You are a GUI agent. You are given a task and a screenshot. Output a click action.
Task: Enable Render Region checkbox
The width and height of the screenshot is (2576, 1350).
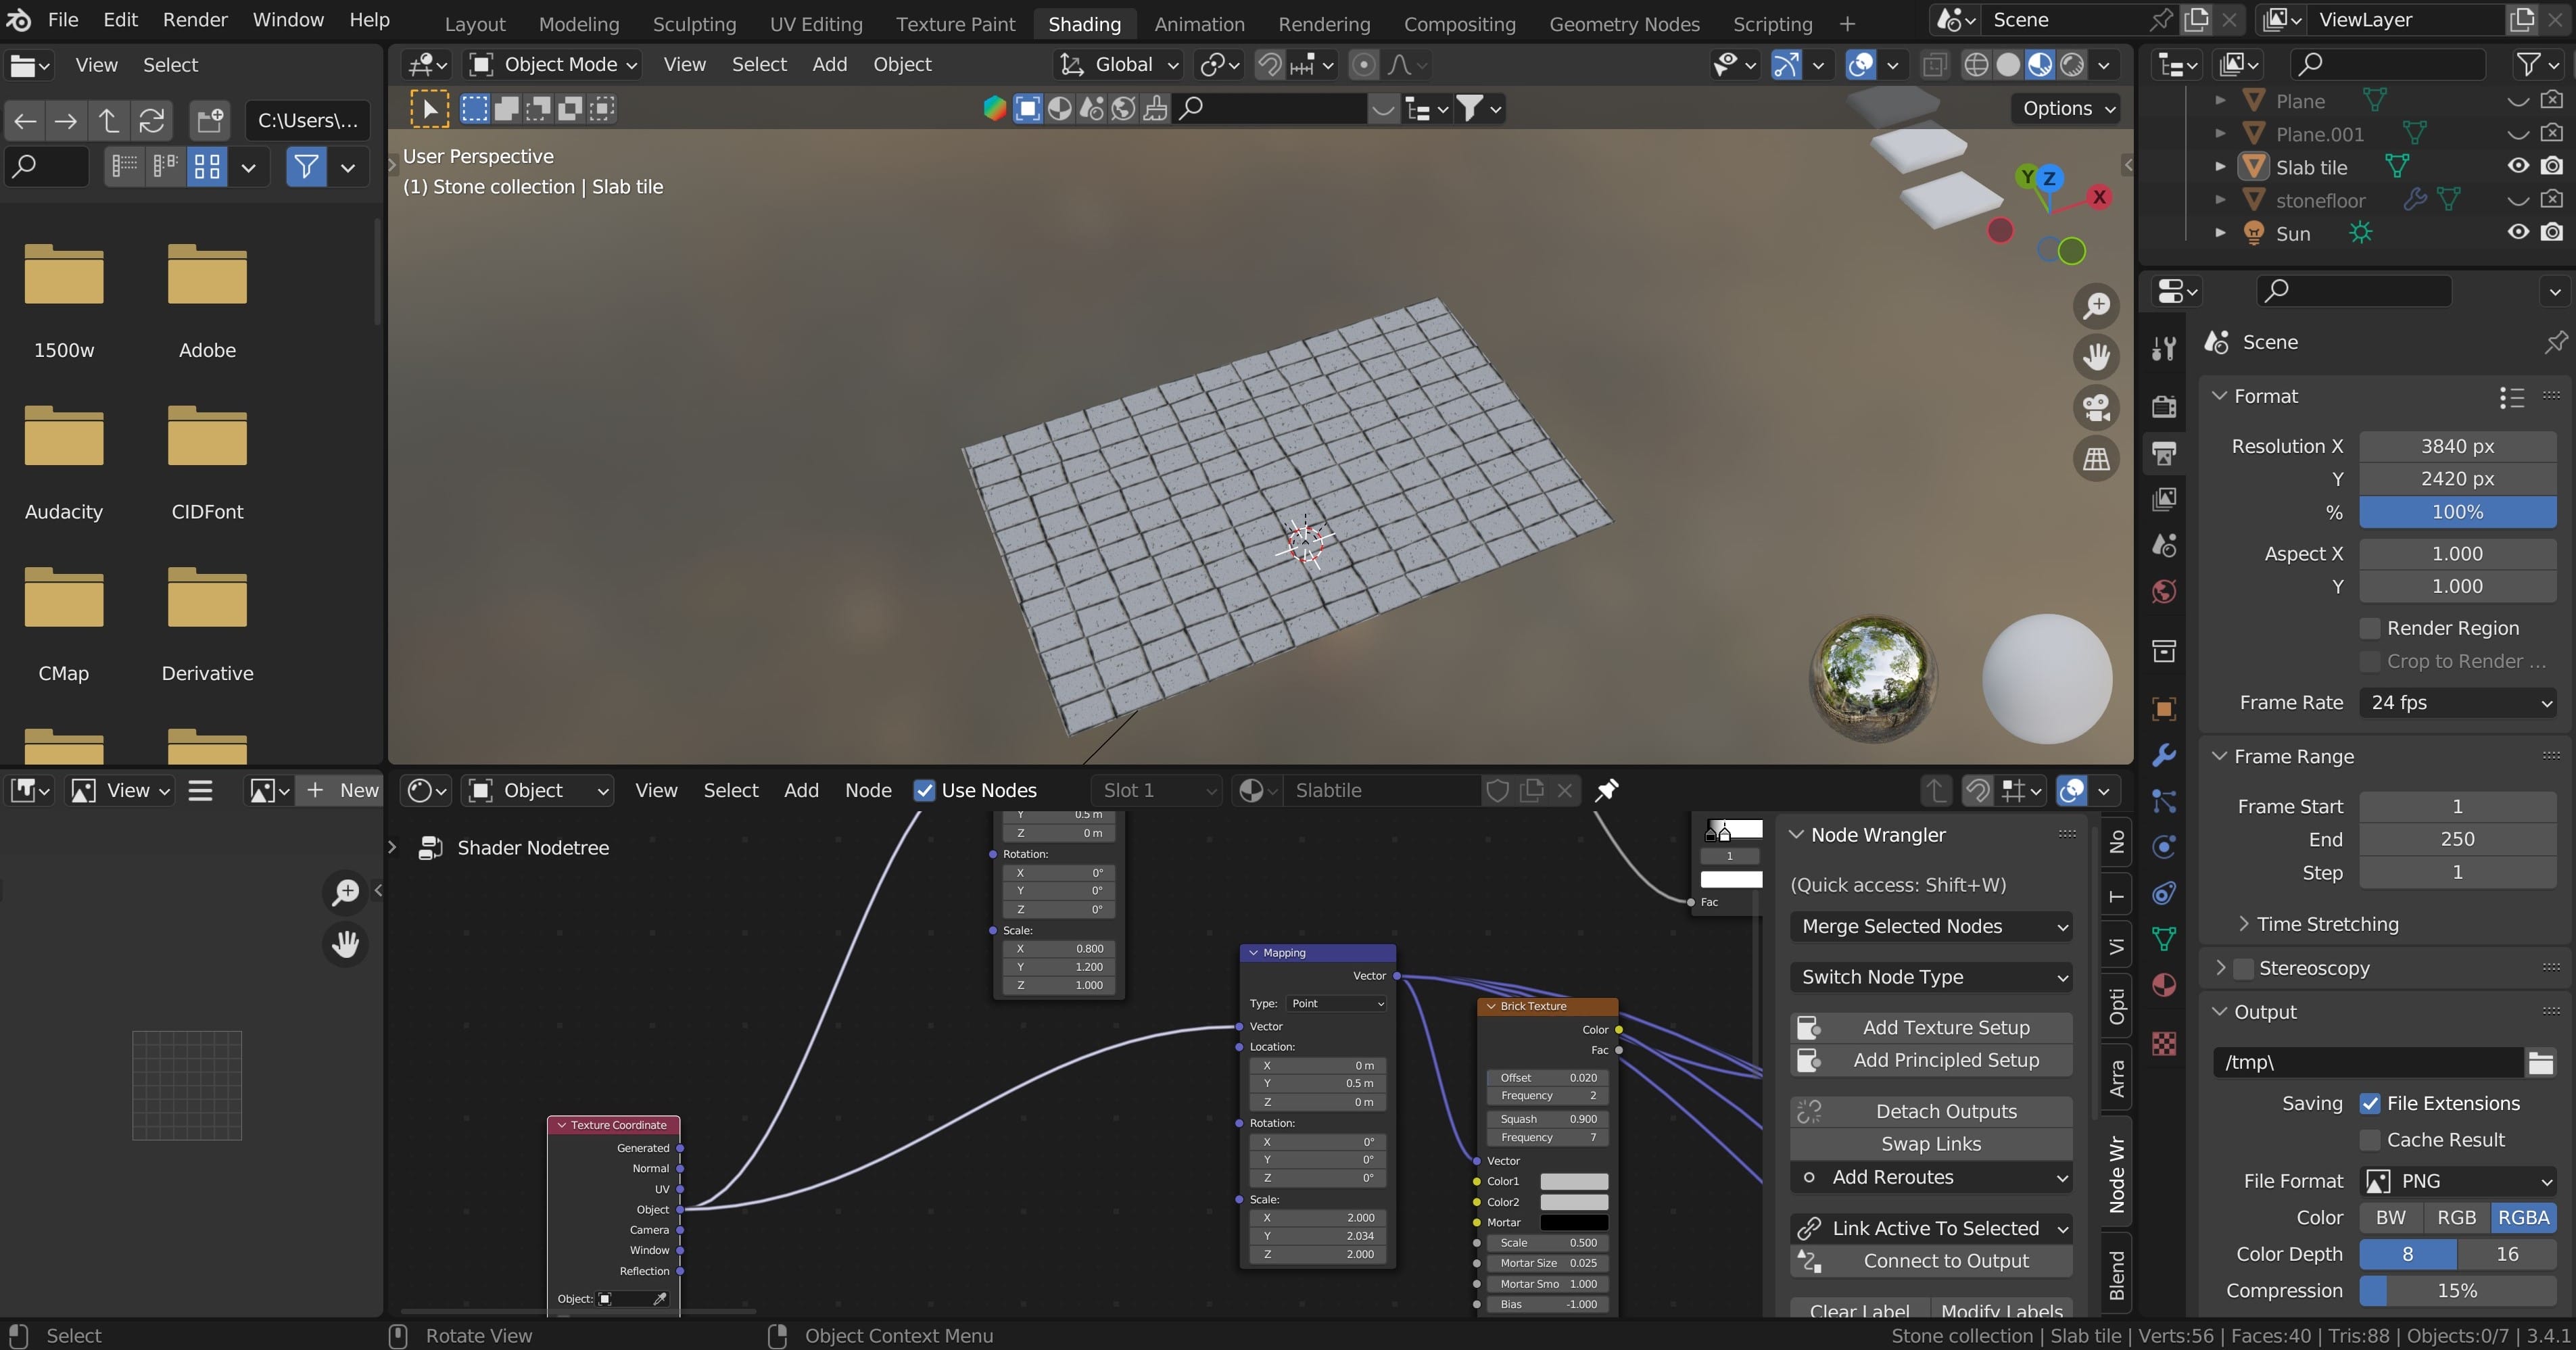click(x=2369, y=628)
